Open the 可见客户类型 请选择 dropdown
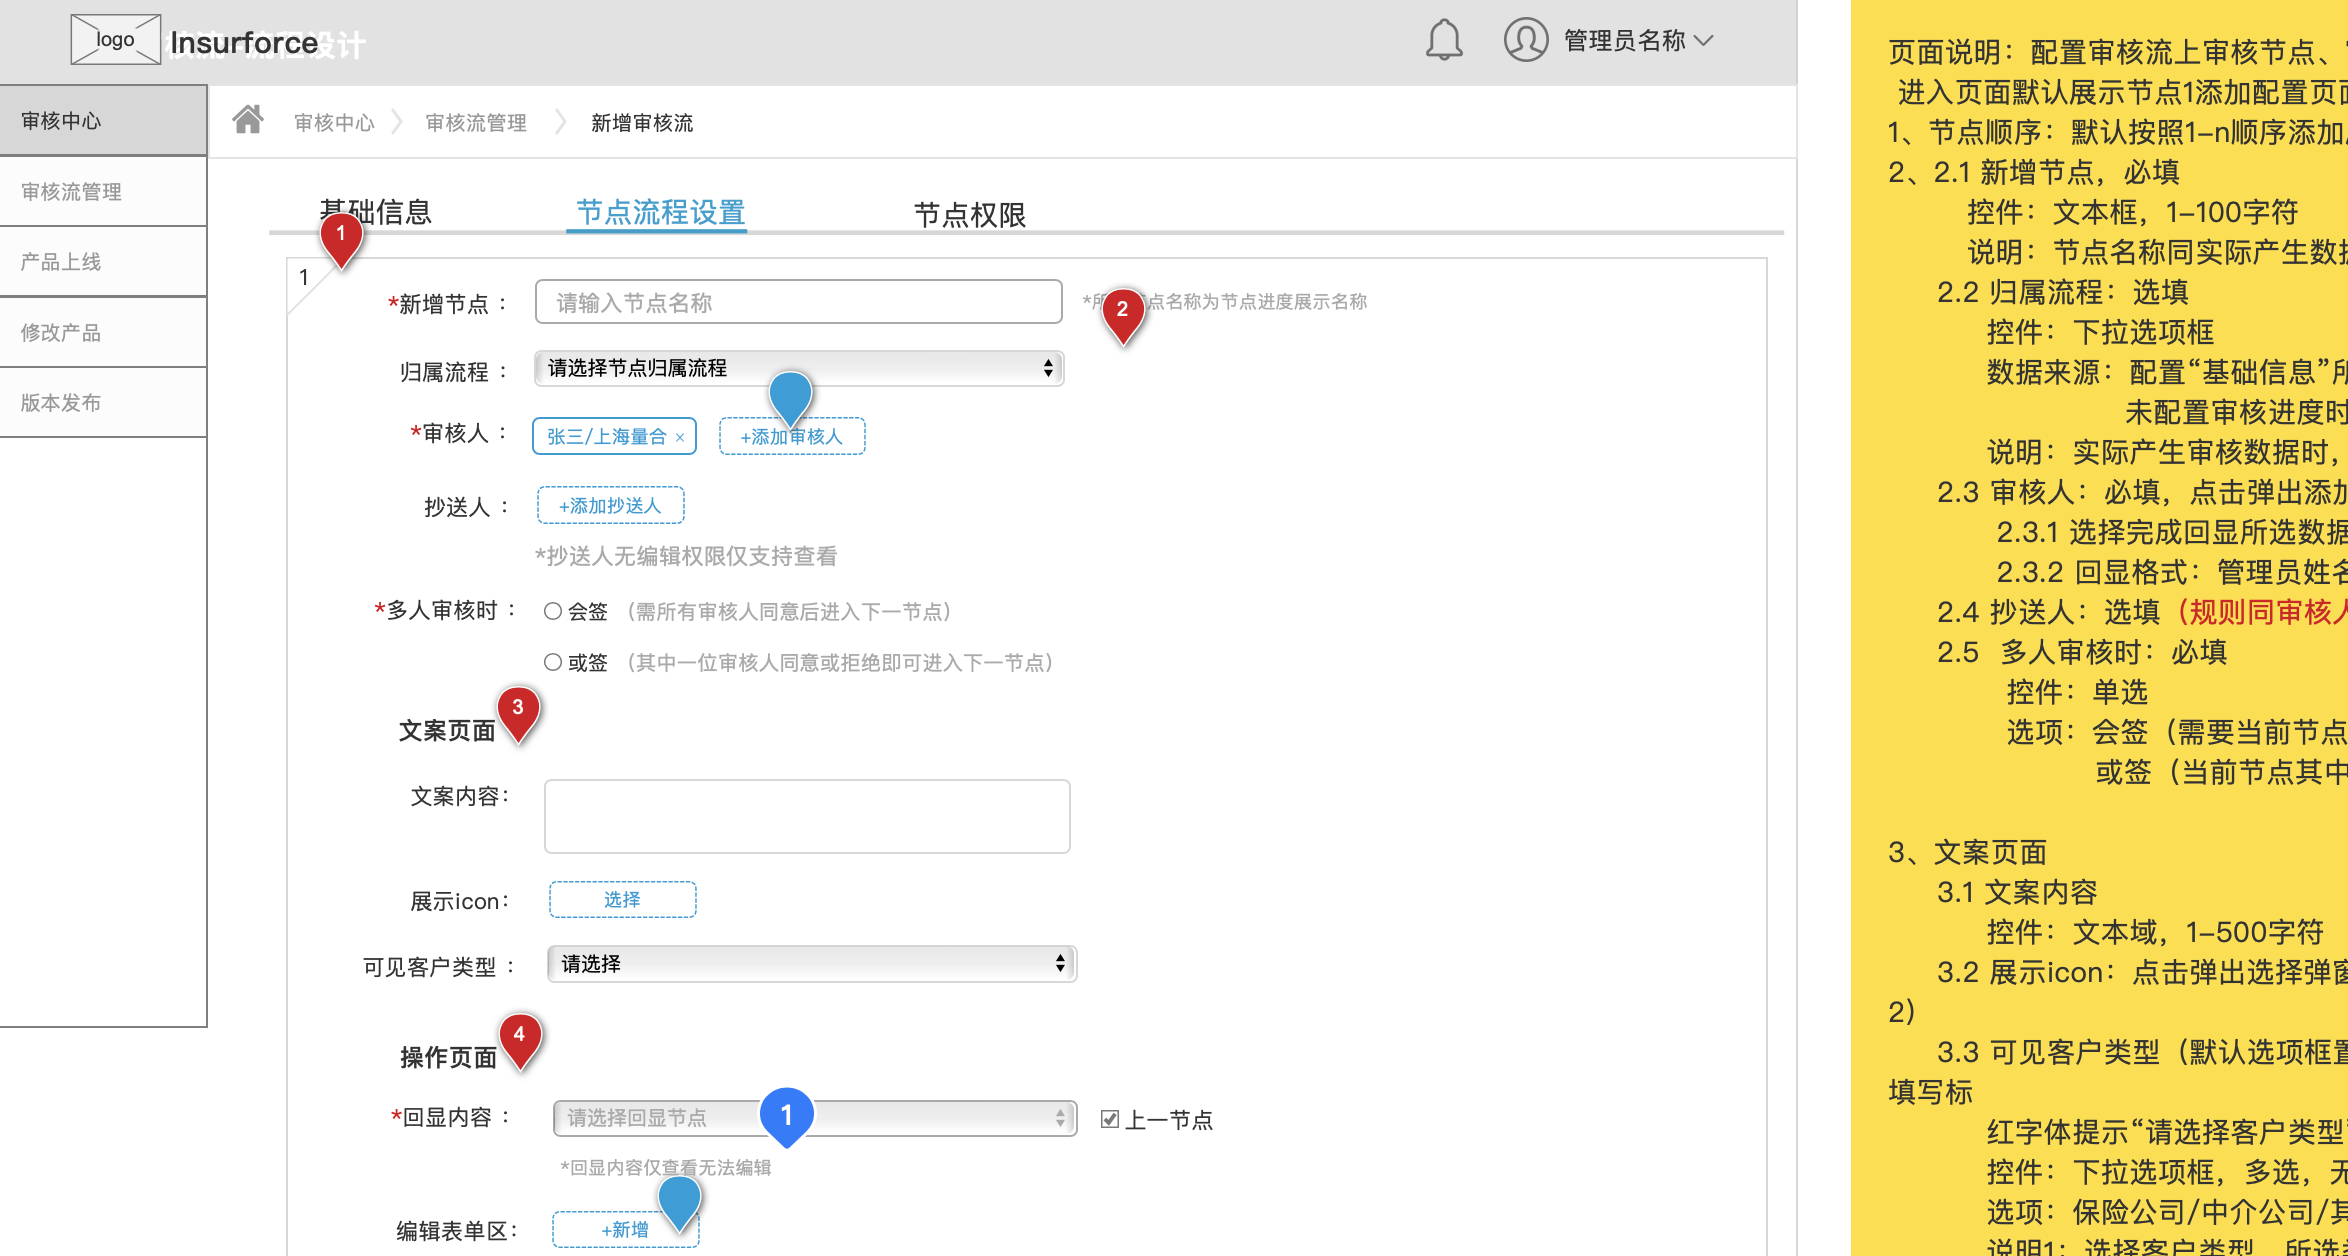The image size is (2348, 1256). point(812,964)
